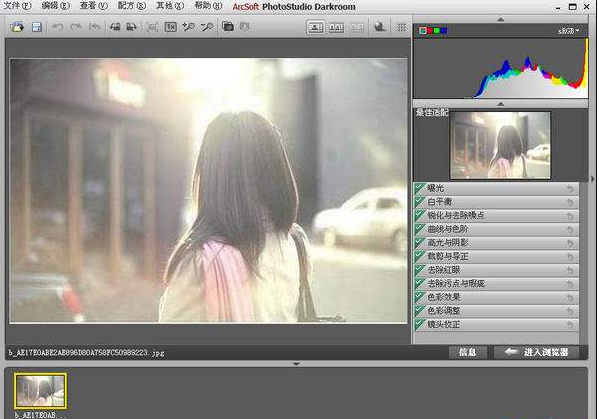Viewport: 599px width, 419px height.
Task: Expand the 锐化与去除噪点 panel header
Action: (x=496, y=215)
